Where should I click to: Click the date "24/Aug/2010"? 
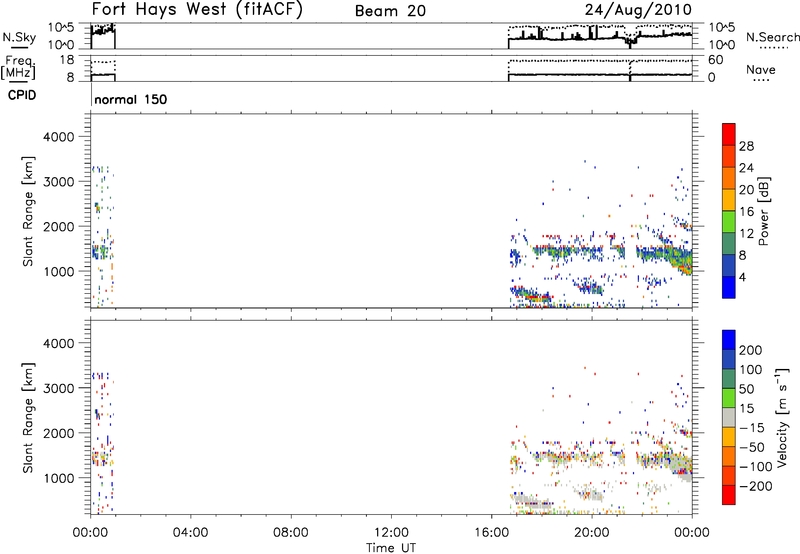point(638,10)
